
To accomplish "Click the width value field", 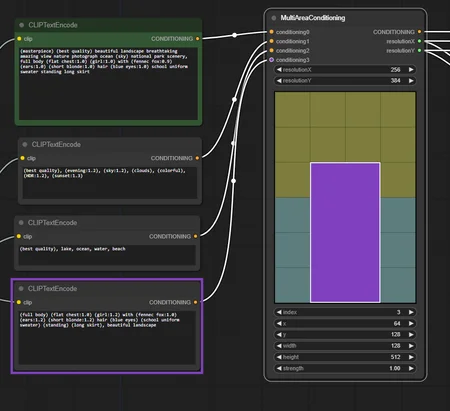I will (345, 346).
